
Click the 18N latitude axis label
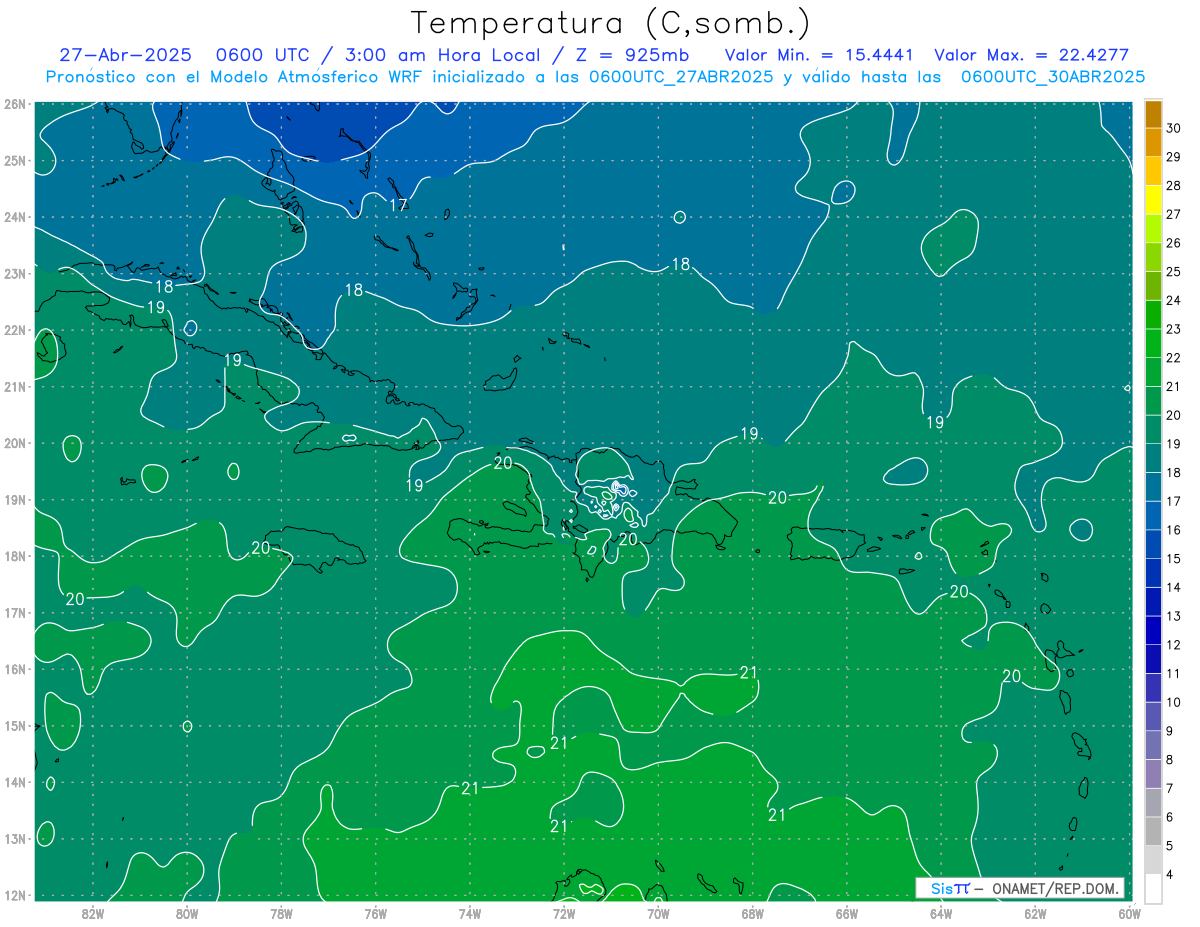(14, 556)
